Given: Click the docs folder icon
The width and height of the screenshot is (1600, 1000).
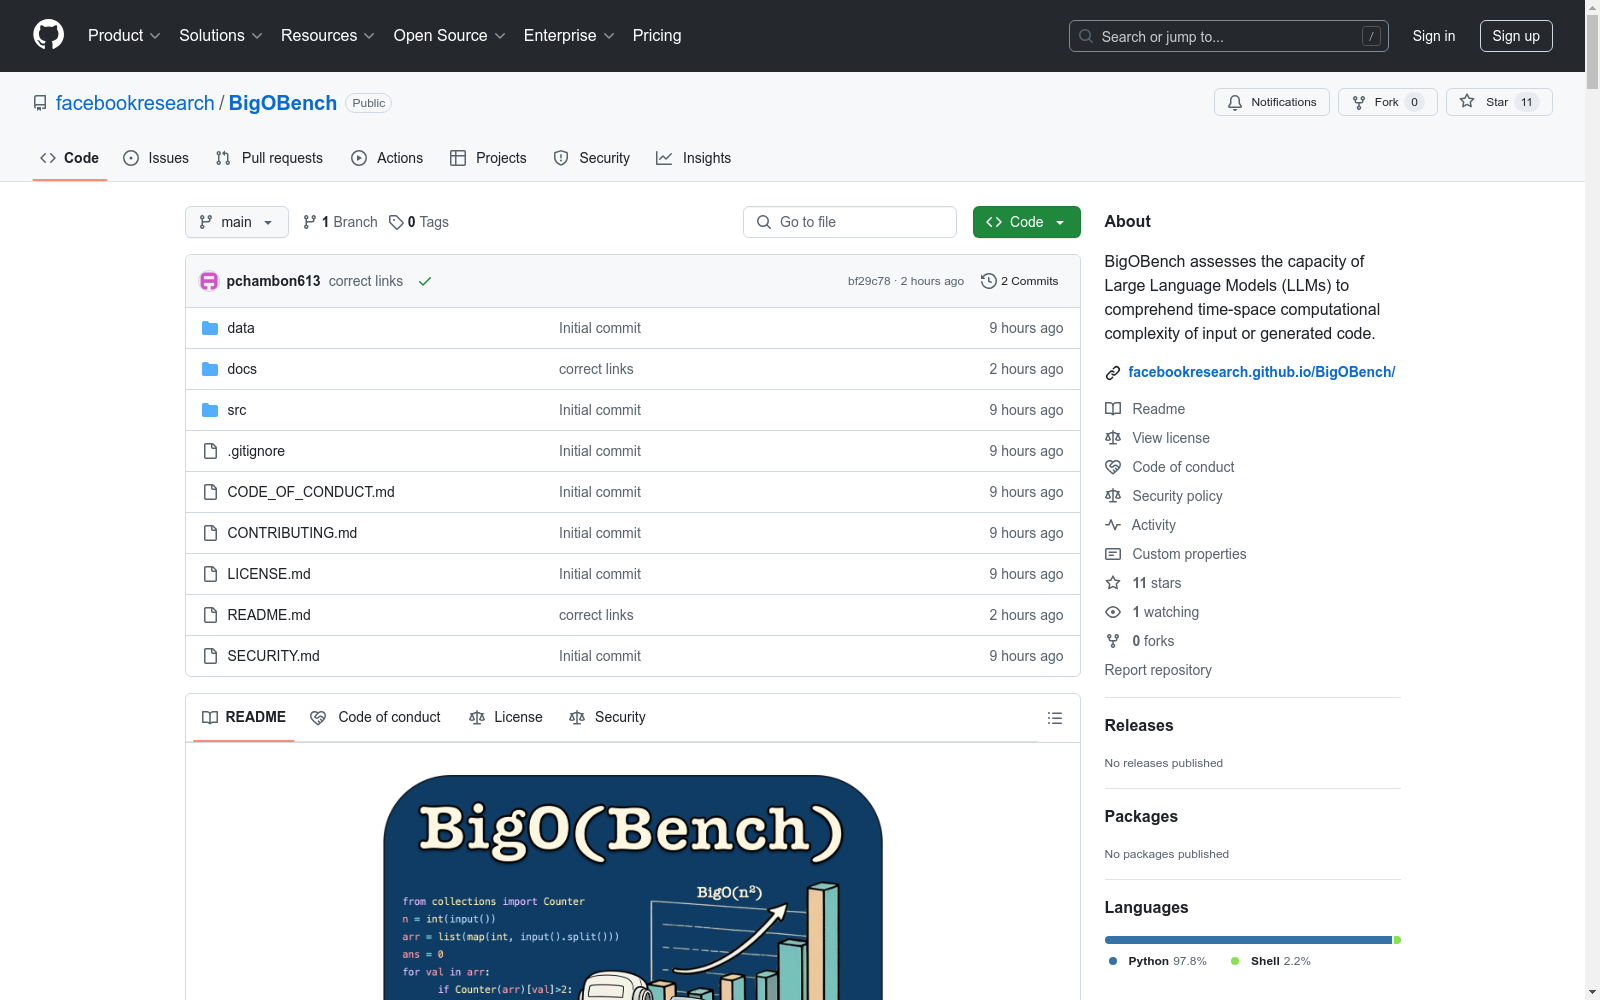Looking at the screenshot, I should click(210, 369).
